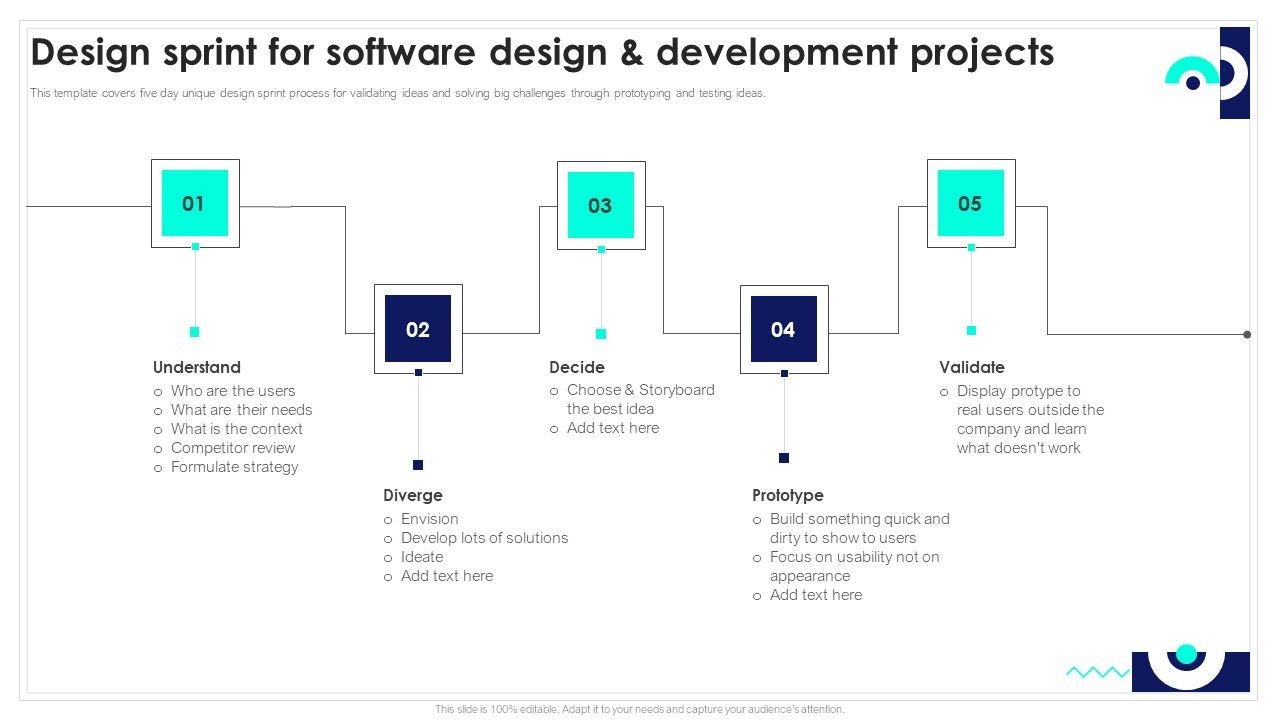Select the navy 04 step box
This screenshot has width=1280, height=720.
[784, 329]
